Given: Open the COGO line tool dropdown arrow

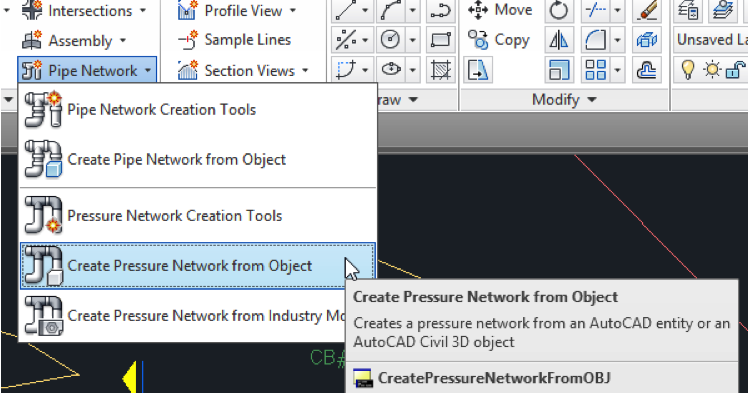Looking at the screenshot, I should coord(365,40).
